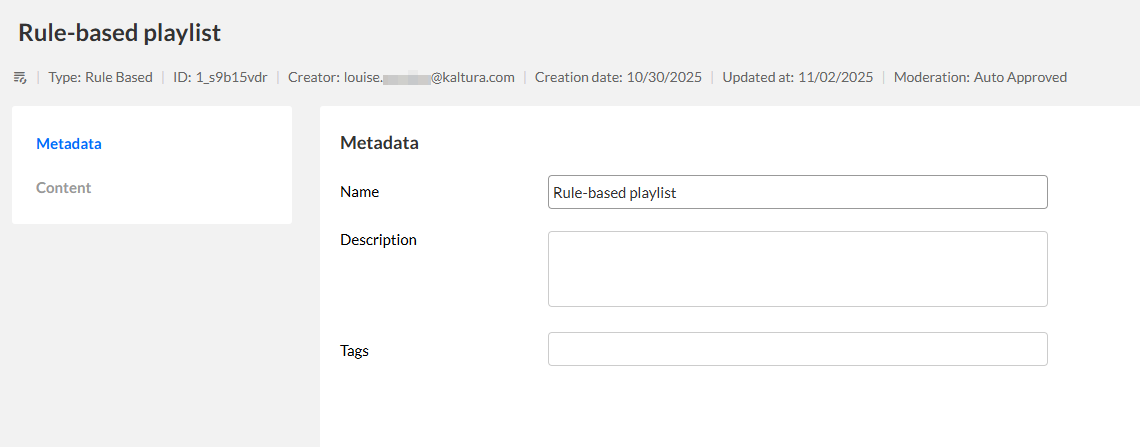Click the rule-based playlist type icon
Viewport: 1140px width, 447px height.
[x=20, y=77]
